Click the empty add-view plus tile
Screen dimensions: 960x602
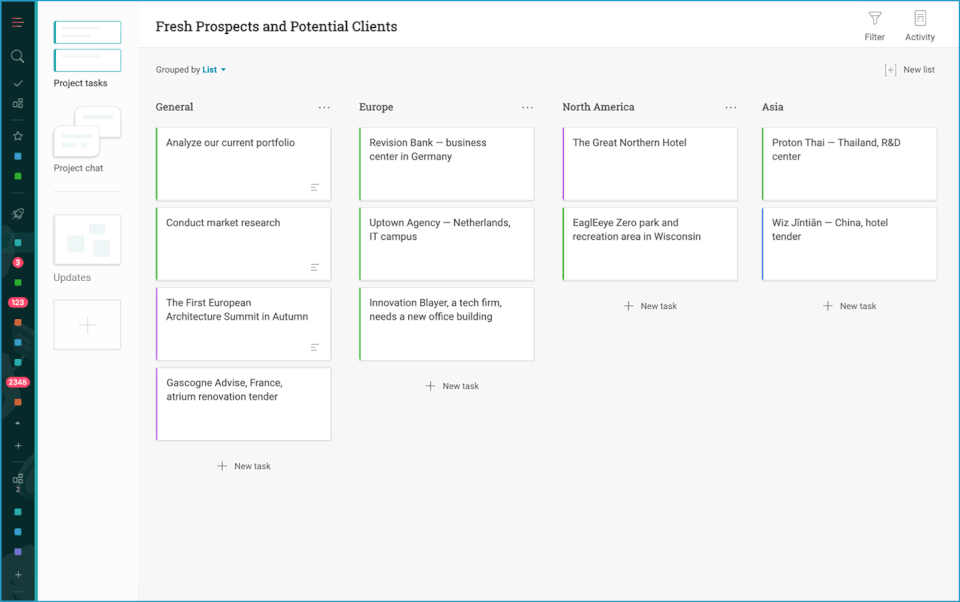point(87,325)
